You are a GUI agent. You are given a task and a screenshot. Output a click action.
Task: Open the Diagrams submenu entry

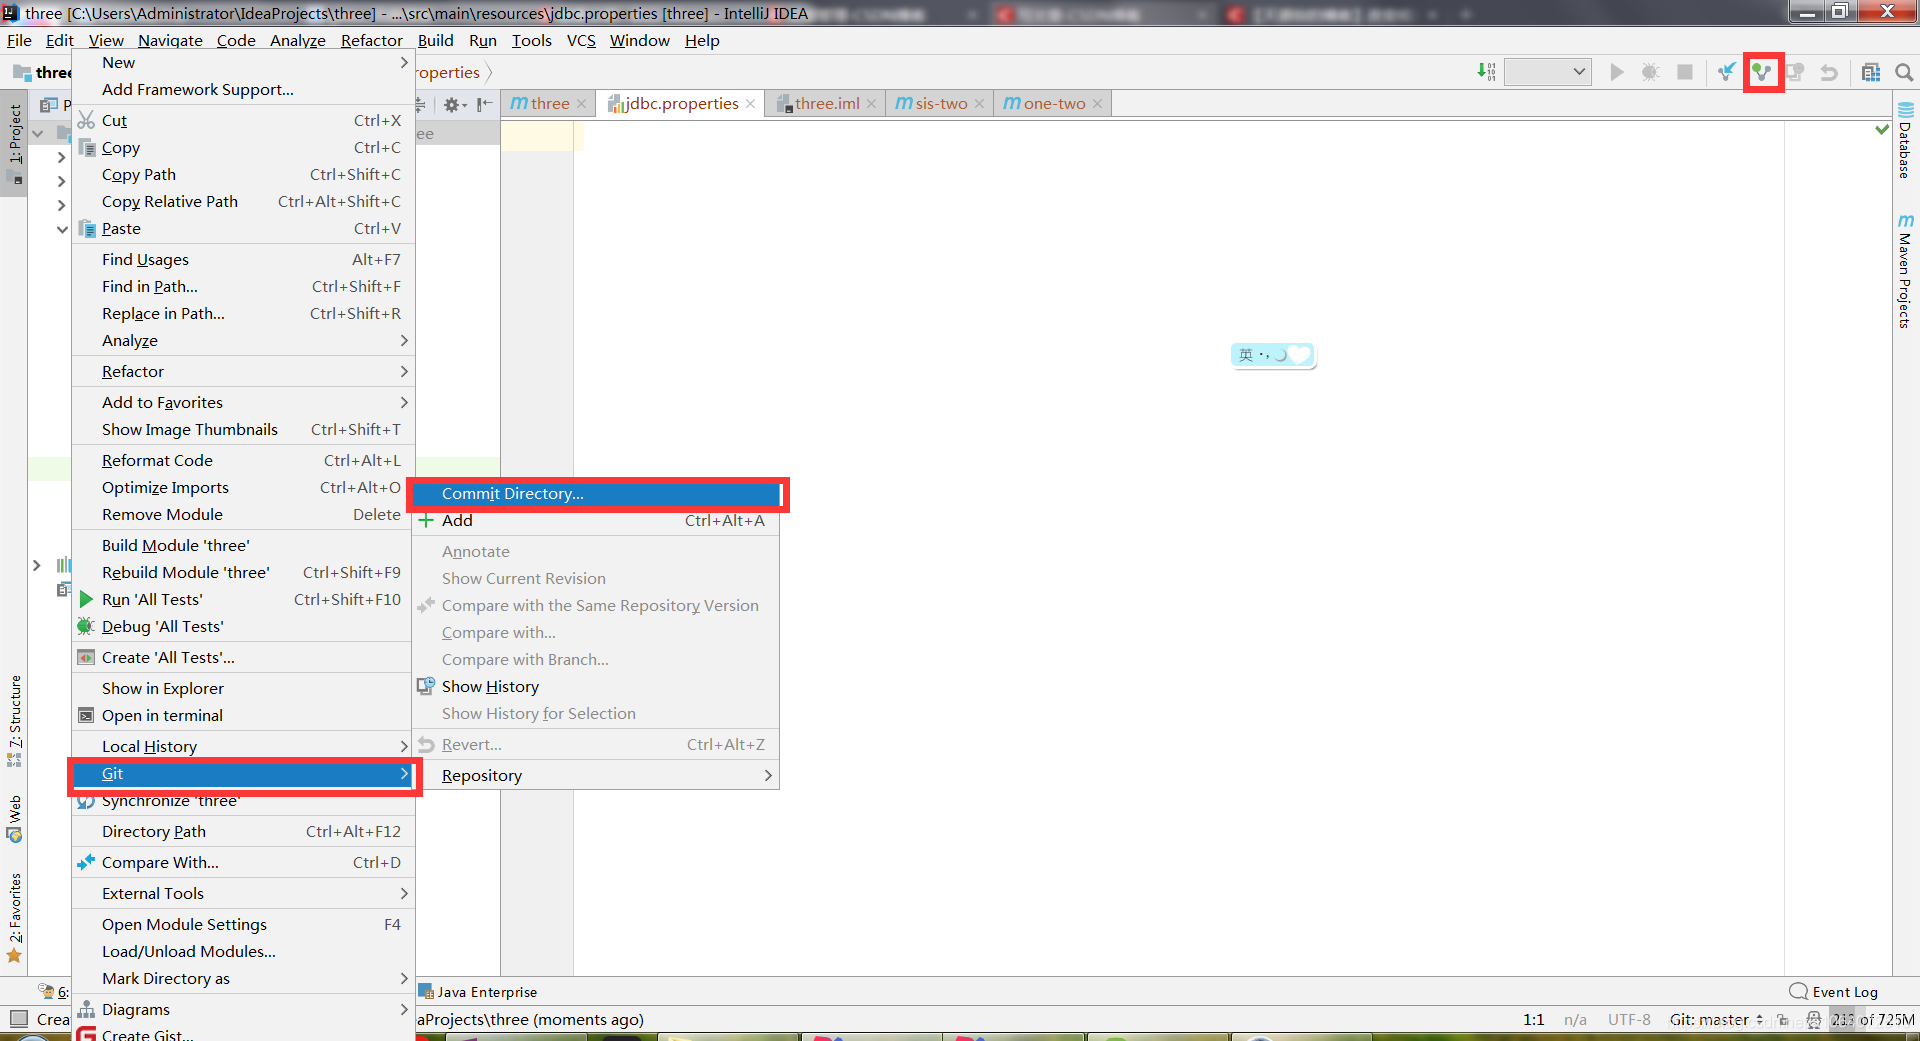(244, 1010)
